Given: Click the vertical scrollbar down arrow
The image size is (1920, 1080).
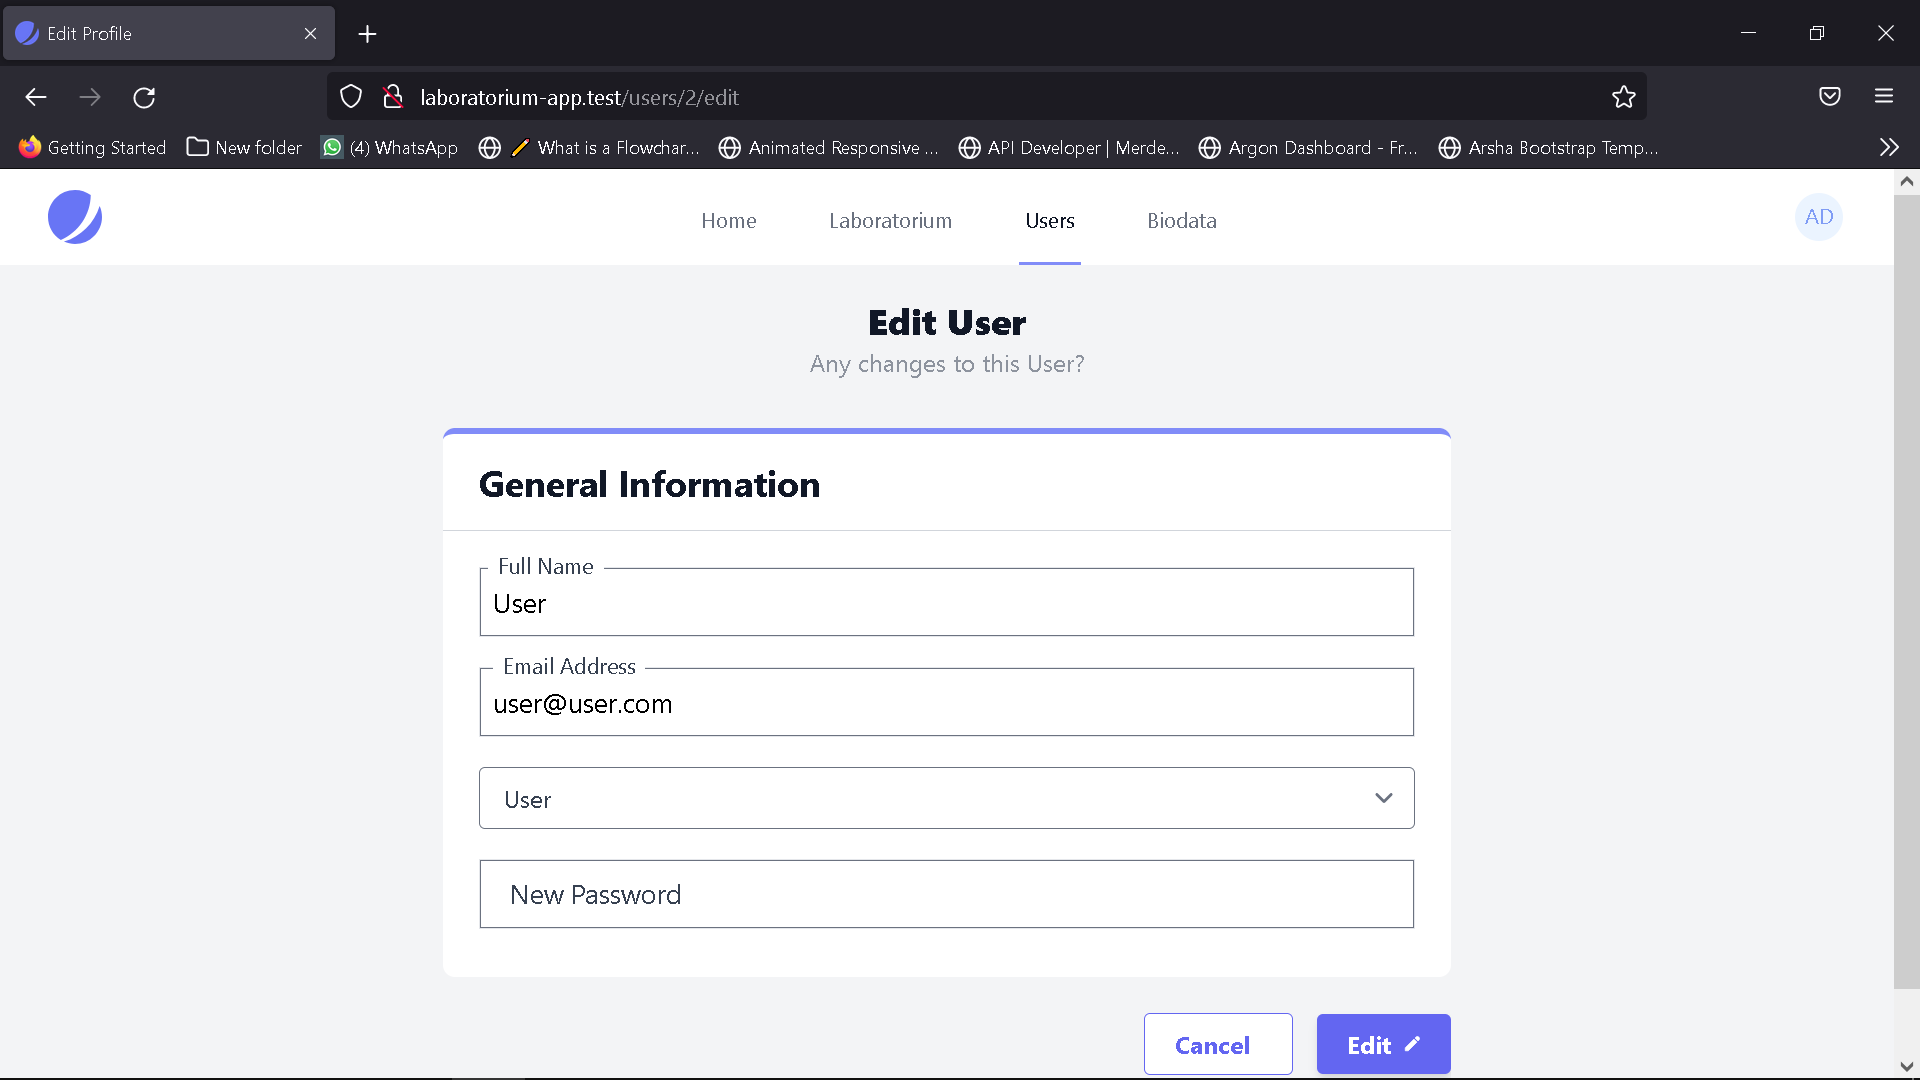Looking at the screenshot, I should (1906, 1066).
